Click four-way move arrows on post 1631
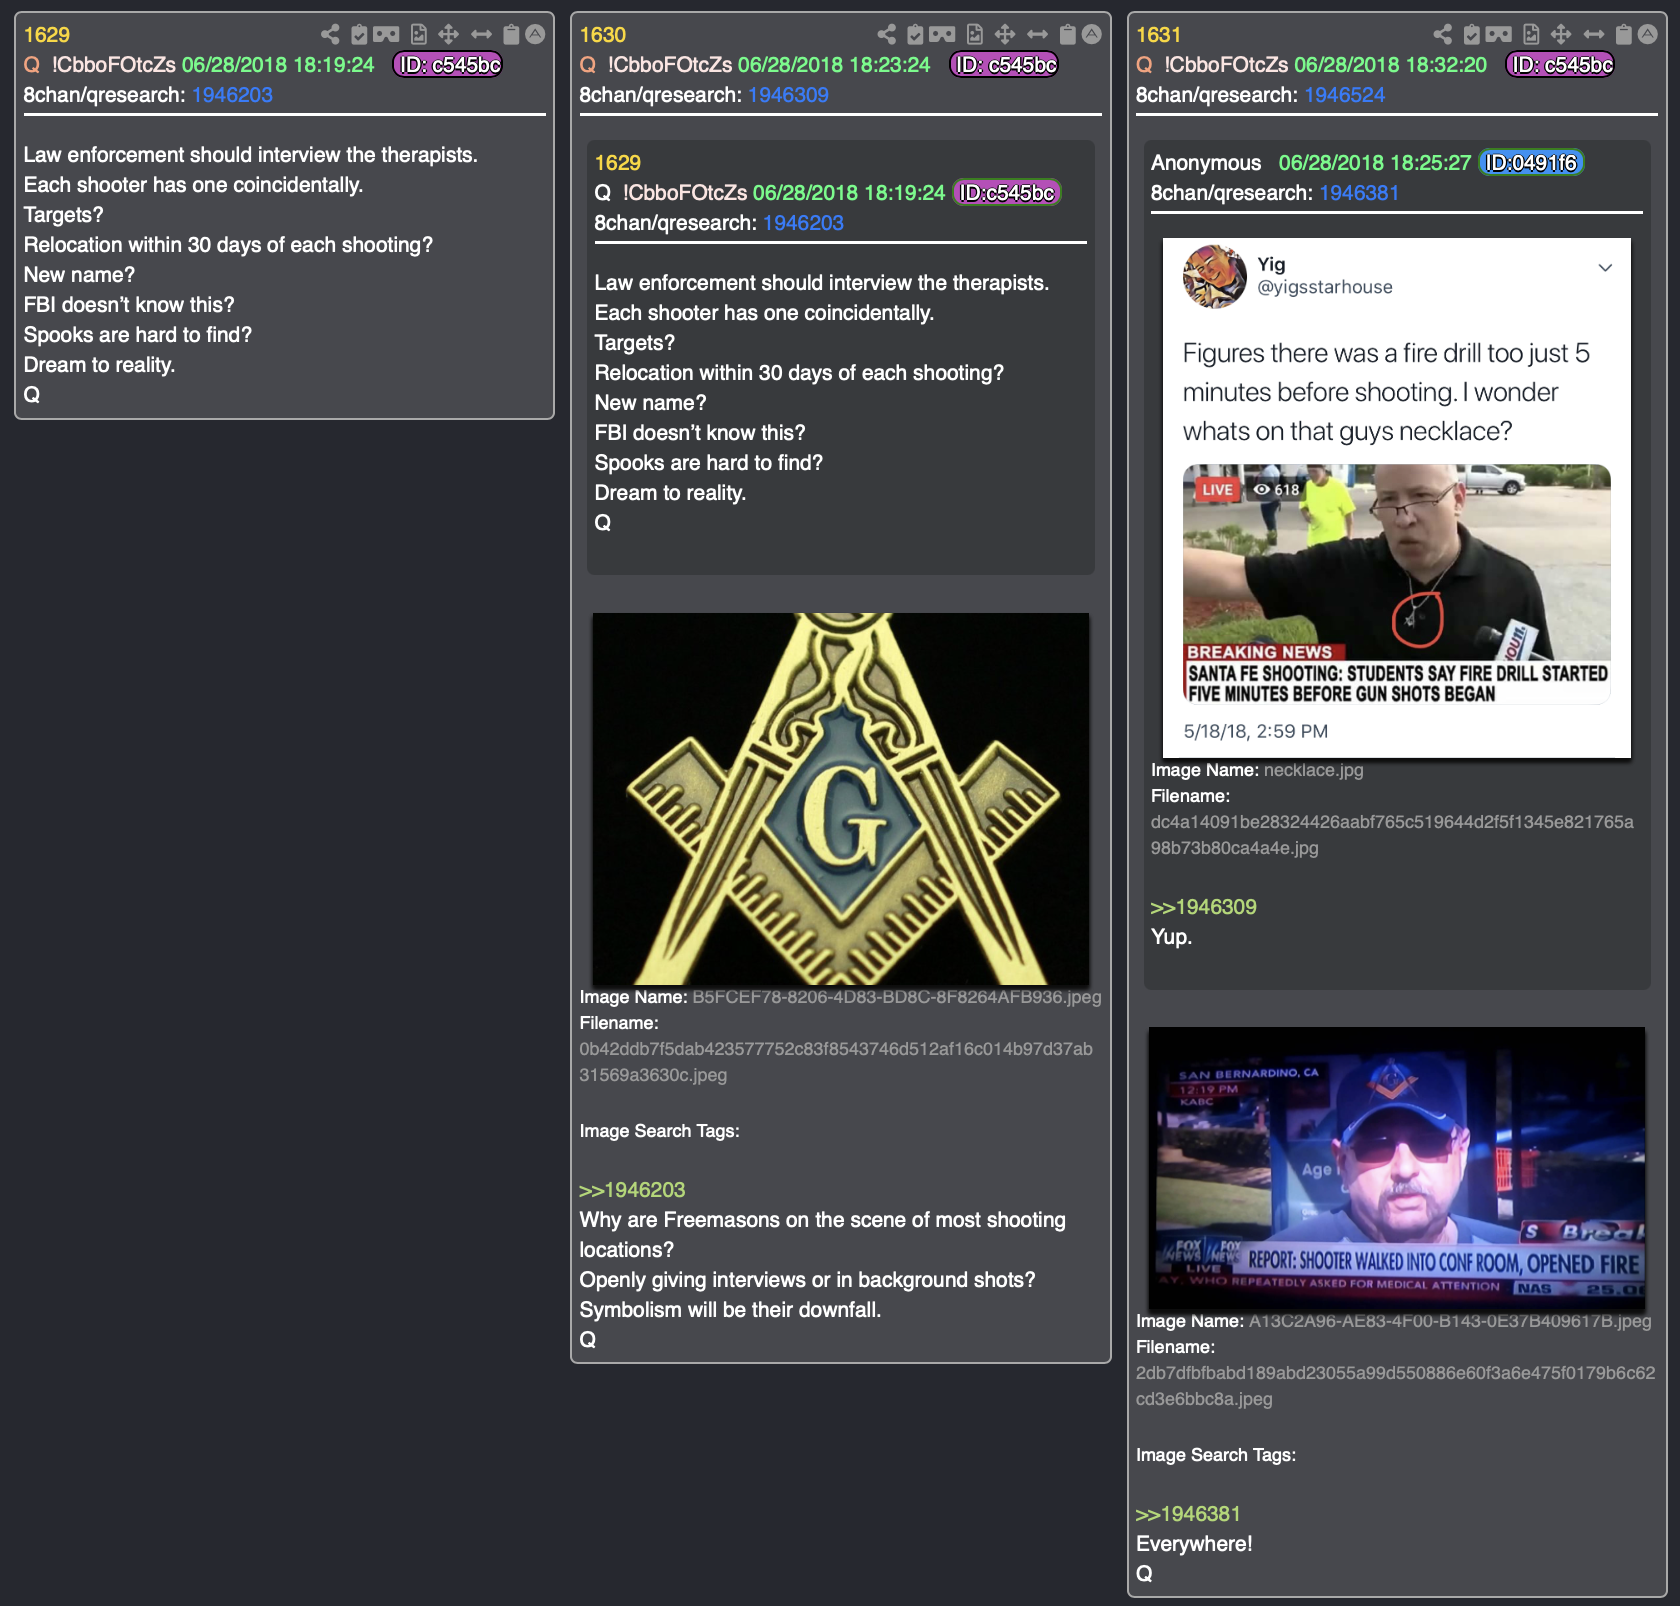Screen dimensions: 1680x1606 point(1560,35)
